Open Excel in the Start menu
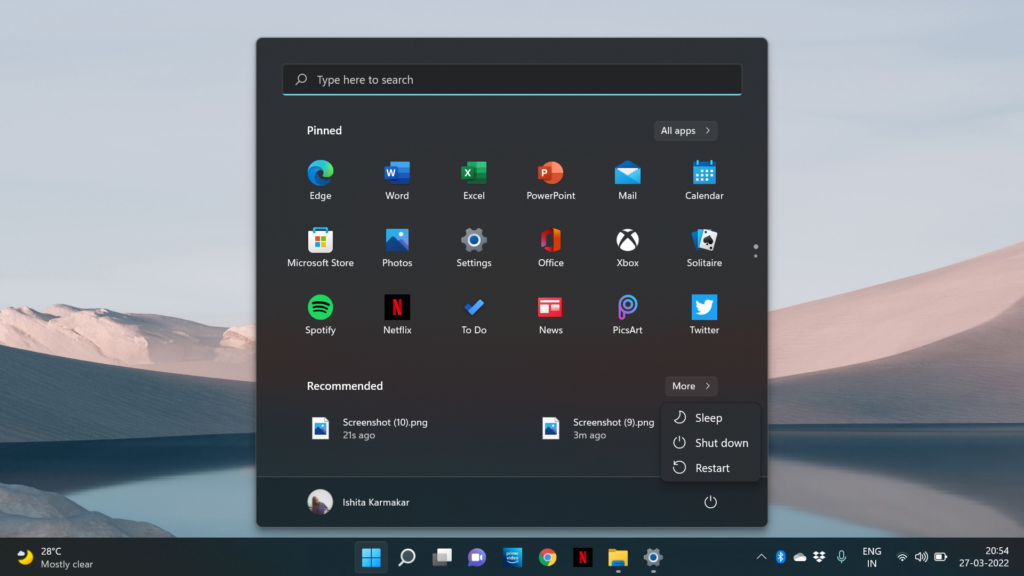The height and width of the screenshot is (576, 1024). (x=473, y=180)
